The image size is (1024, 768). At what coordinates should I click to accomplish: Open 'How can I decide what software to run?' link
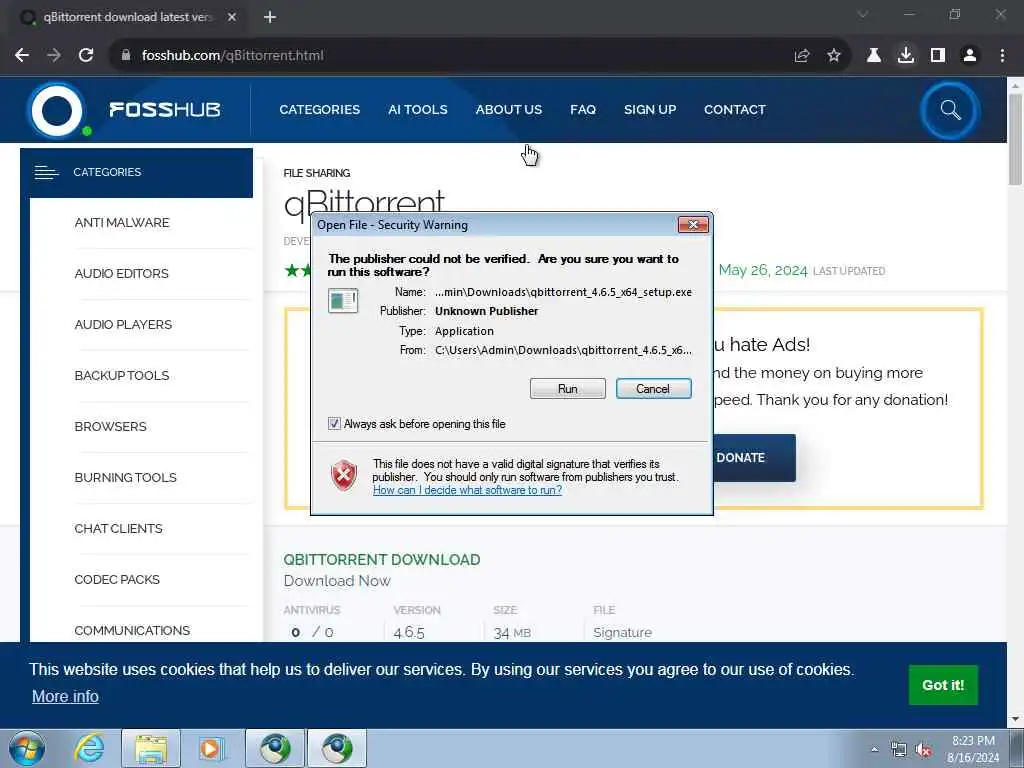[x=468, y=490]
